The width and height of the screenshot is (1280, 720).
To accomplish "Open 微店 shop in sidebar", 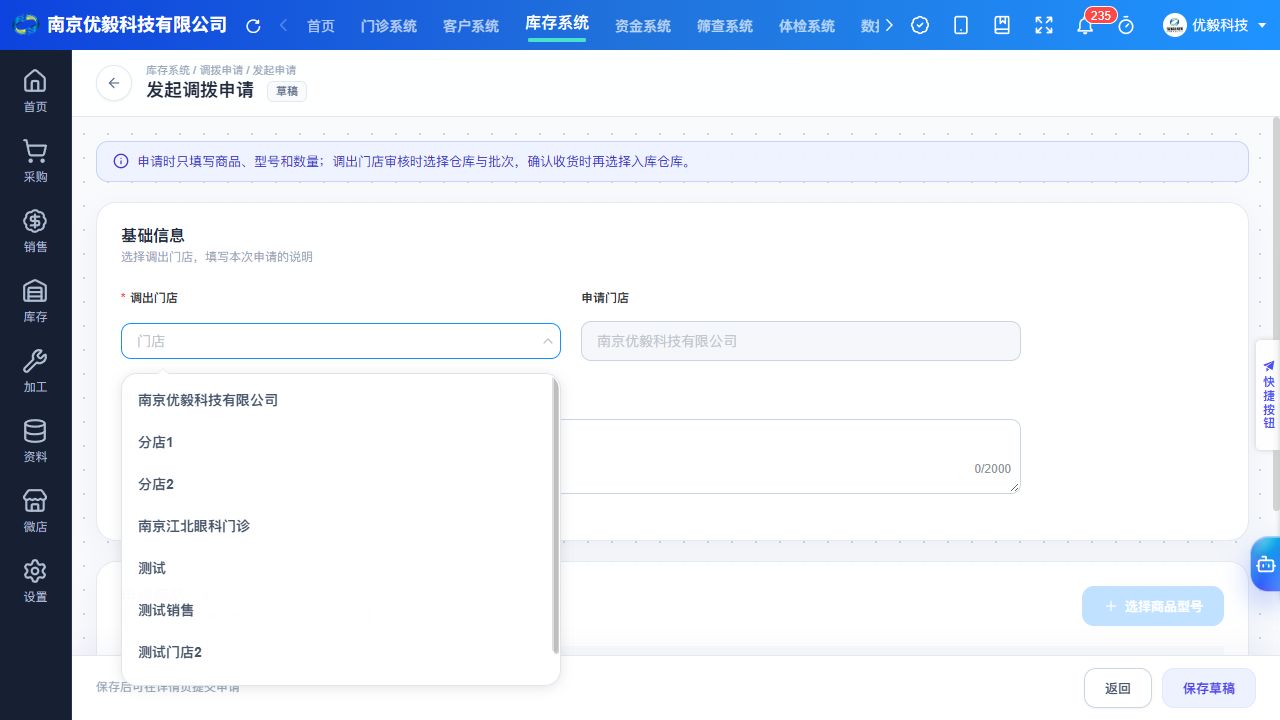I will (x=35, y=511).
